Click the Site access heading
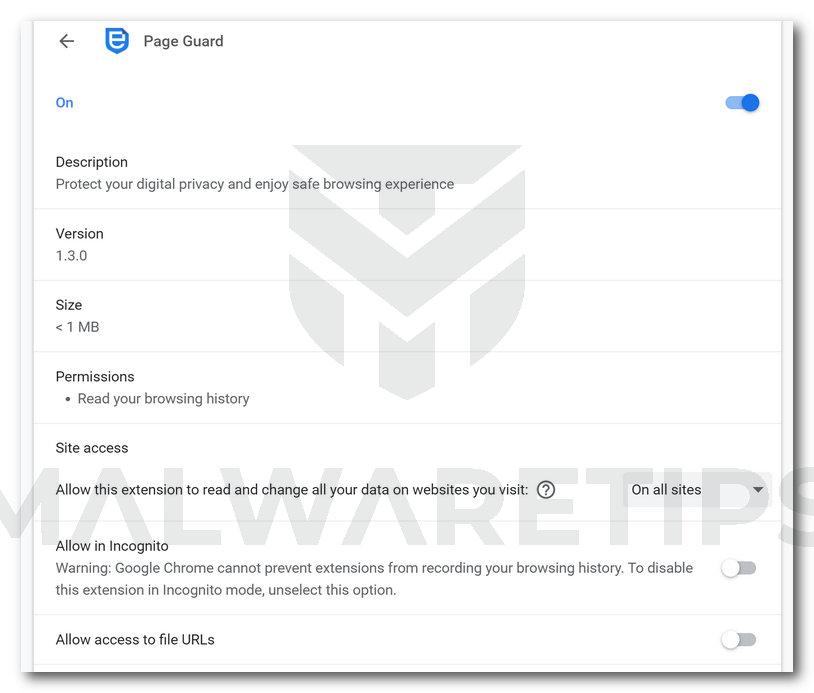Image resolution: width=814 pixels, height=693 pixels. coord(91,448)
